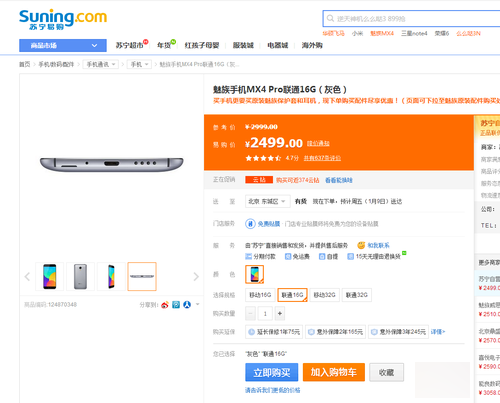This screenshot has height=403, width=500.
Task: Choose 意外保障3年245元 warranty option
Action: 398,332
